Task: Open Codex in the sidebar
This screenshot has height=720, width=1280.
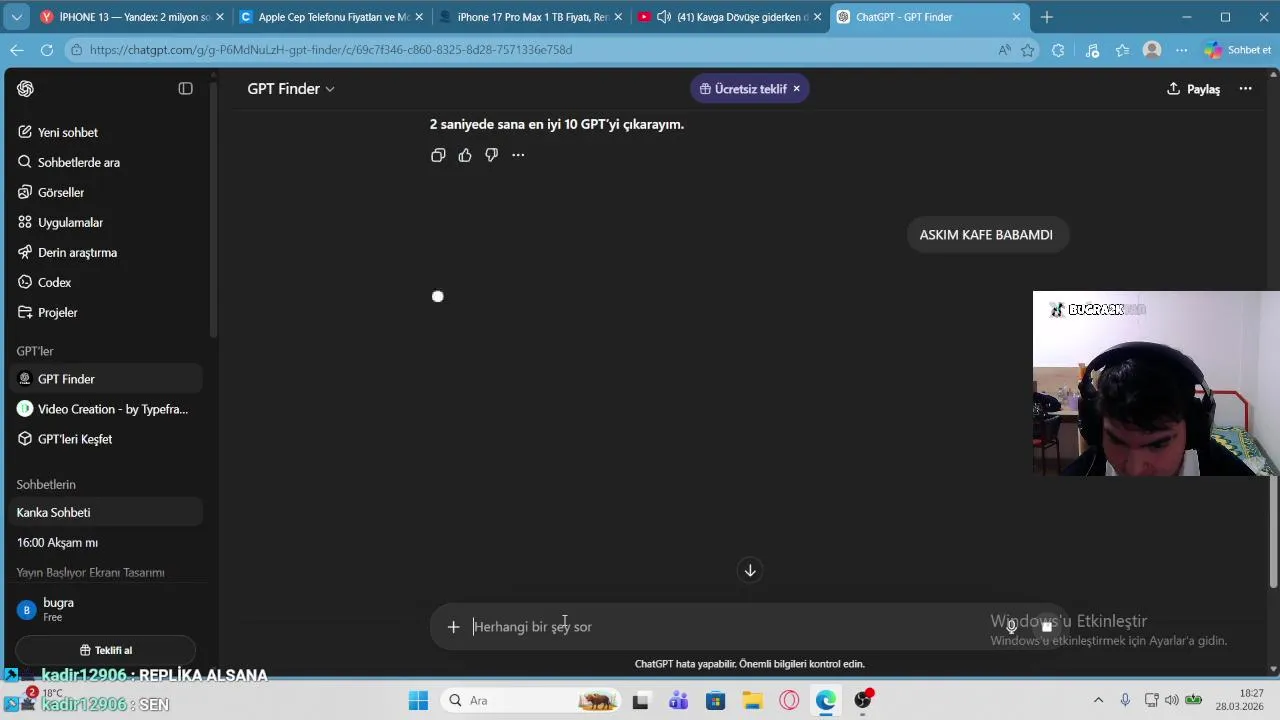Action: click(104, 282)
